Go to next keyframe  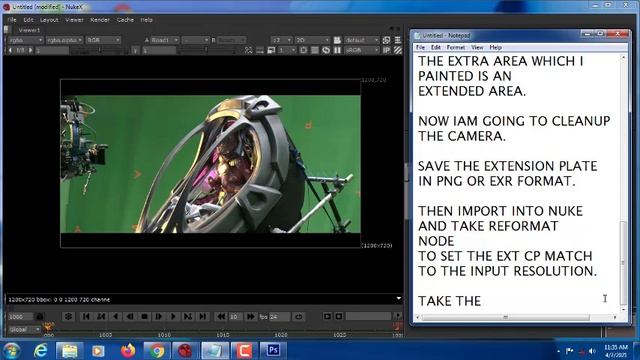pyautogui.click(x=188, y=316)
